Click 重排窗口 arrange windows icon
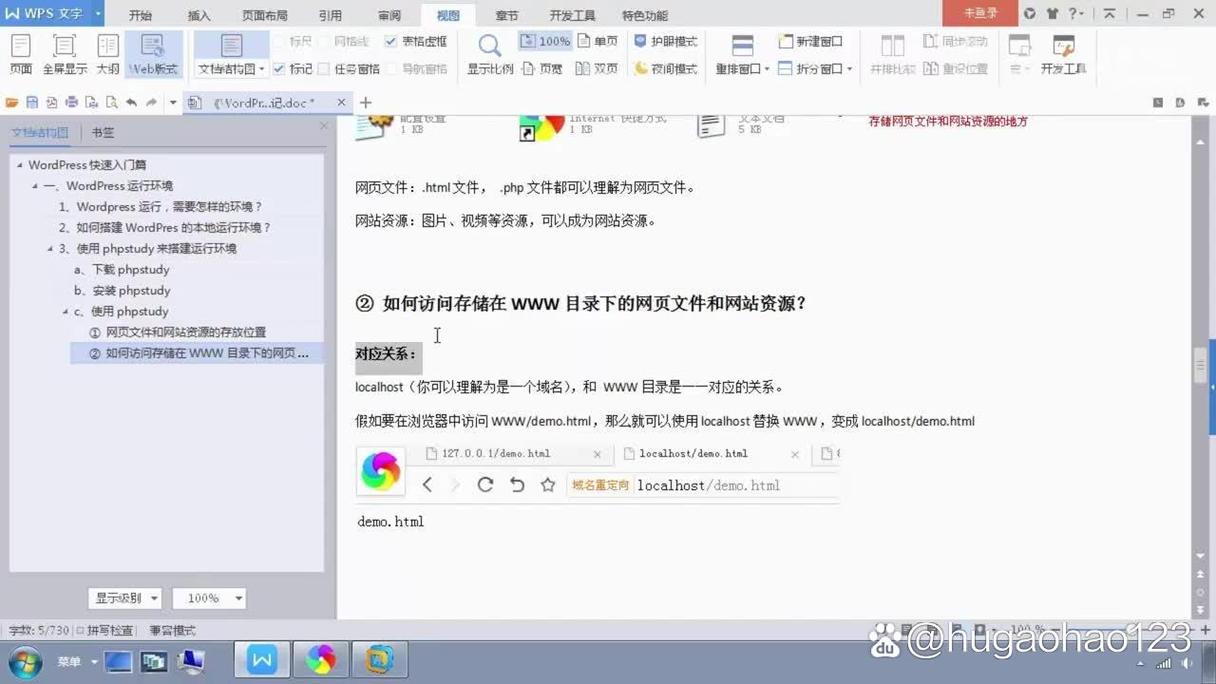Image resolution: width=1216 pixels, height=684 pixels. coord(742,46)
